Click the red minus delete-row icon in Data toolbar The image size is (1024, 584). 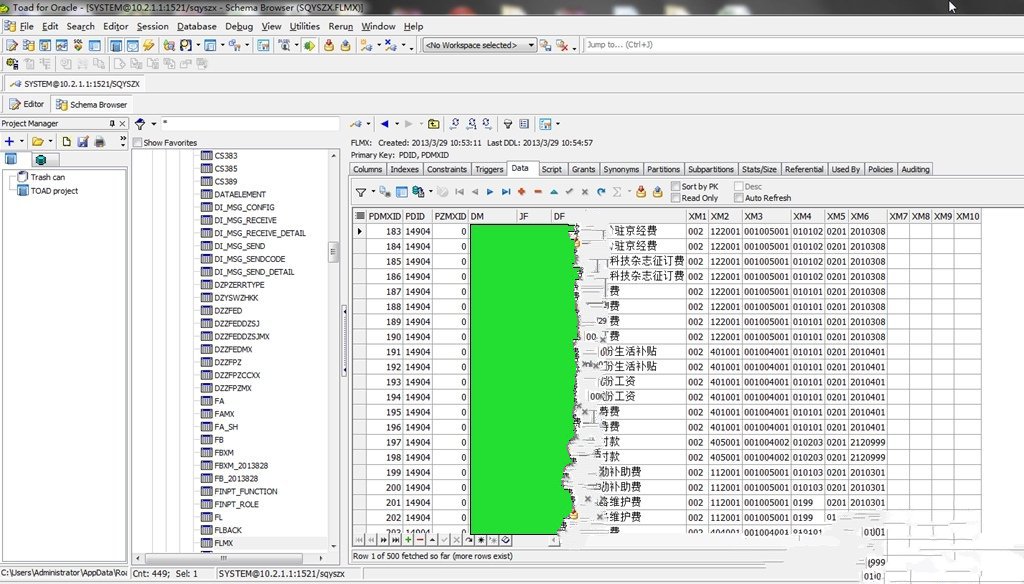click(x=538, y=192)
